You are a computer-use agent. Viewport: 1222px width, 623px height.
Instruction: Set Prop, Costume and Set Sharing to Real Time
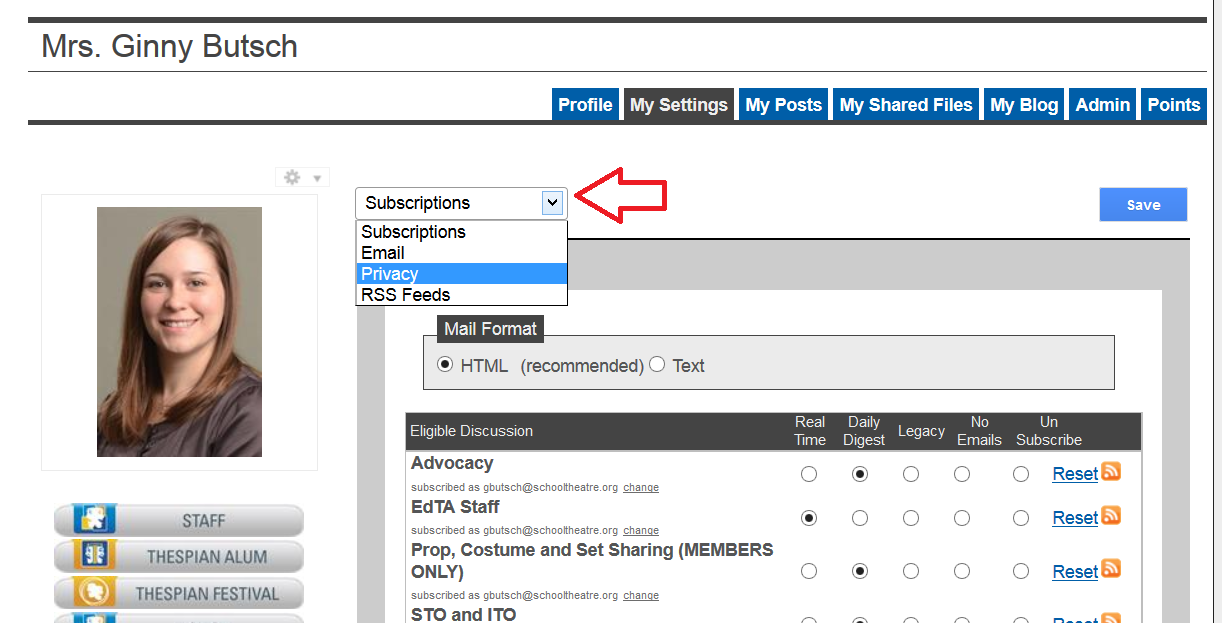pyautogui.click(x=809, y=571)
